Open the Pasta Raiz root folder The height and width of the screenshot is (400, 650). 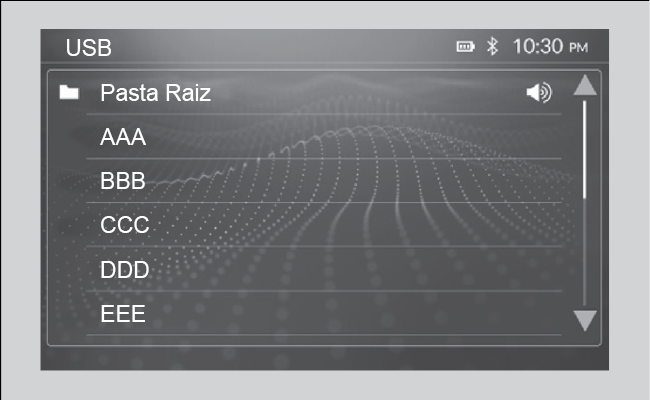click(155, 93)
